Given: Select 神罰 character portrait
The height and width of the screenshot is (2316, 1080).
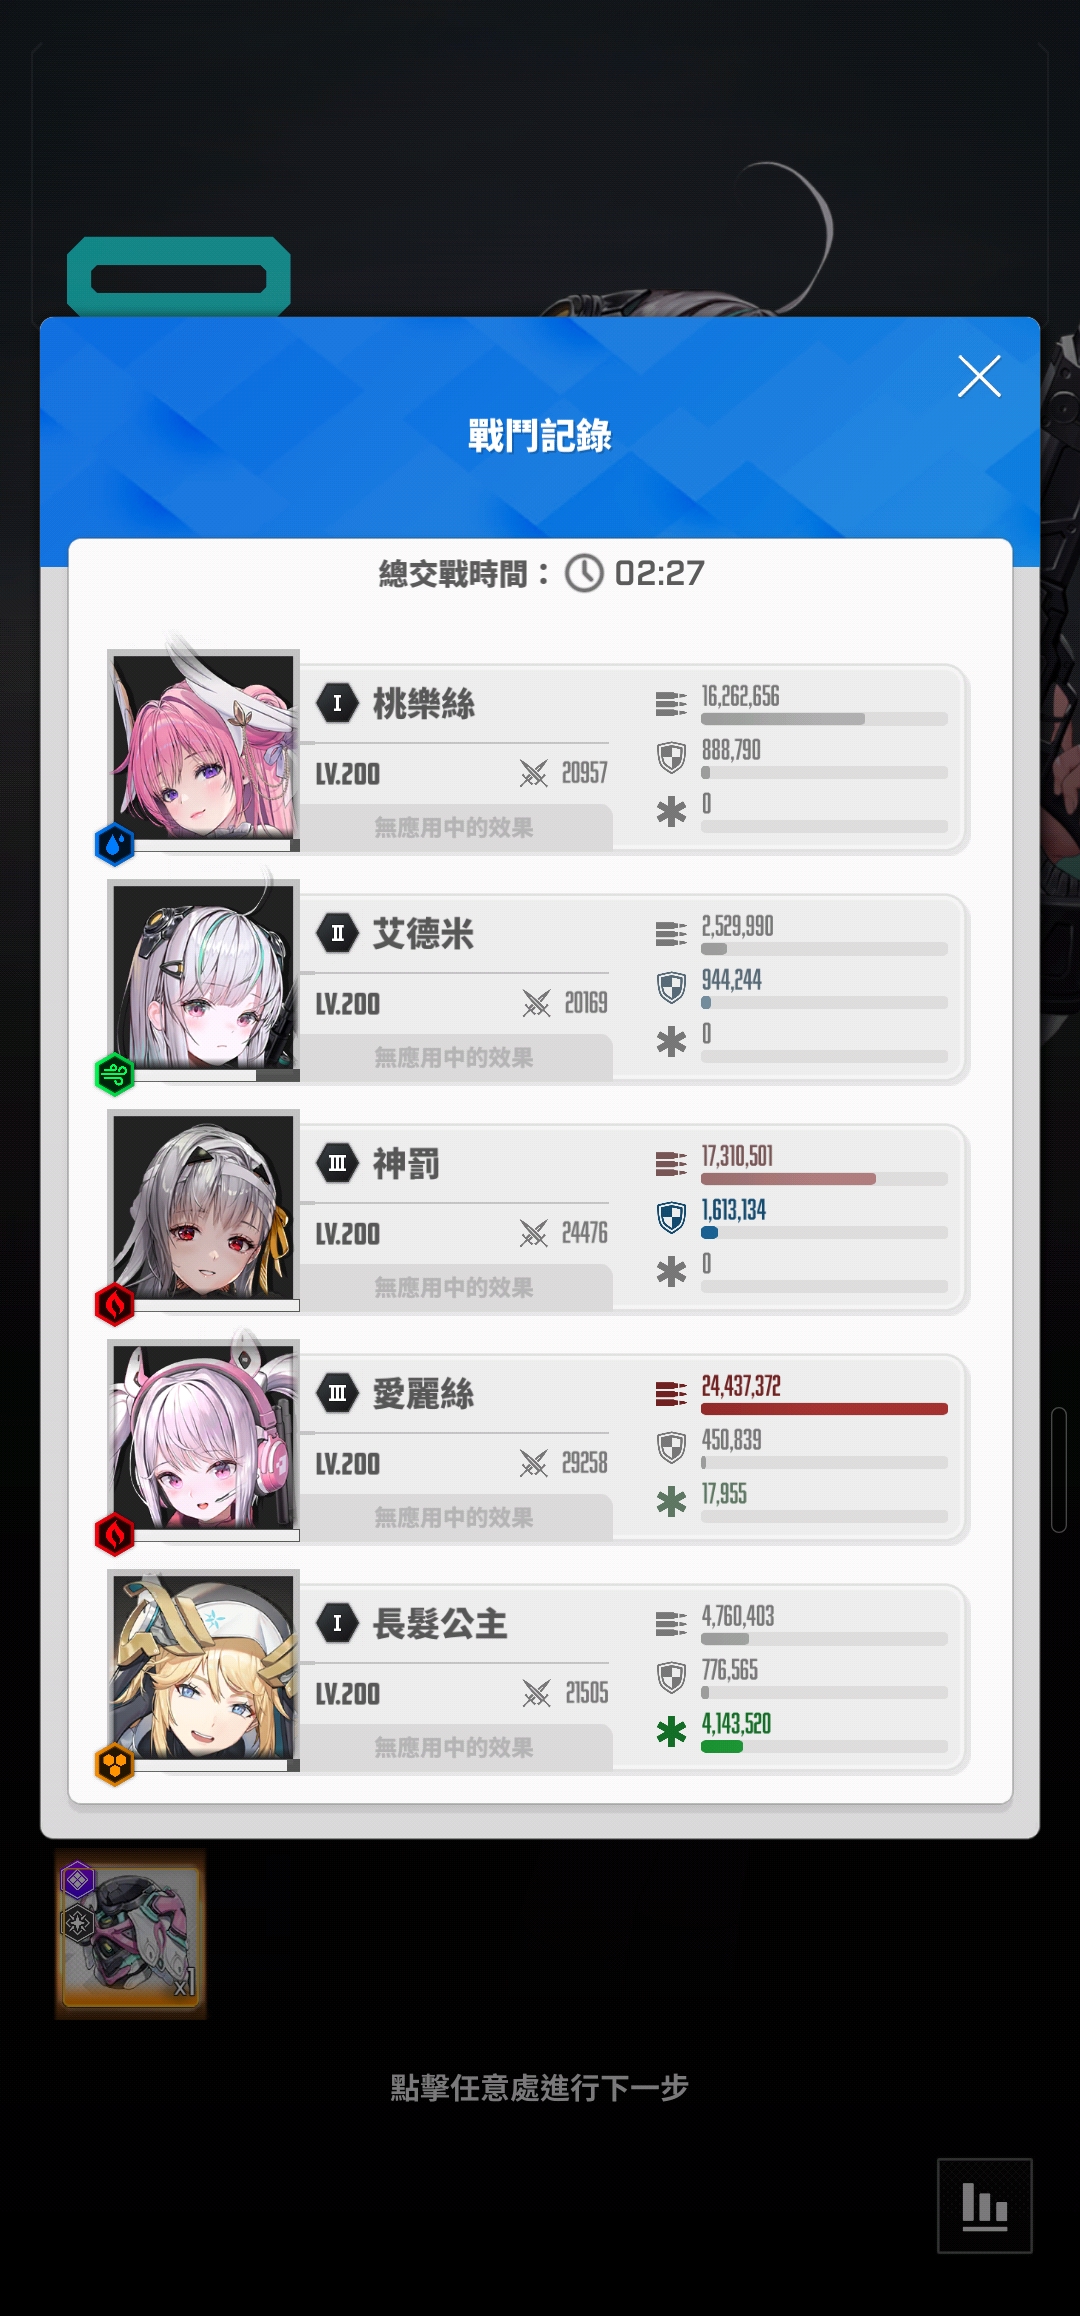Looking at the screenshot, I should 203,1206.
